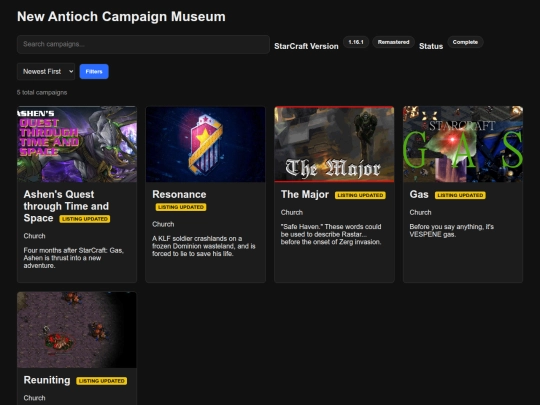Click description 'Before you say anything, it's VESPENE gas'
540x405 pixels.
(451, 230)
